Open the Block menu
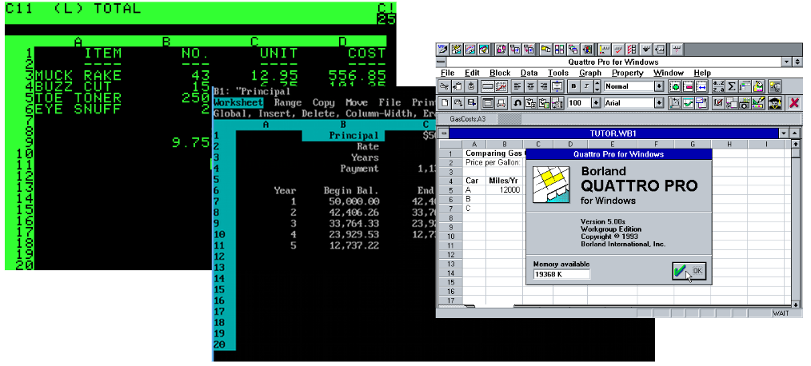This screenshot has height=366, width=811. (500, 73)
